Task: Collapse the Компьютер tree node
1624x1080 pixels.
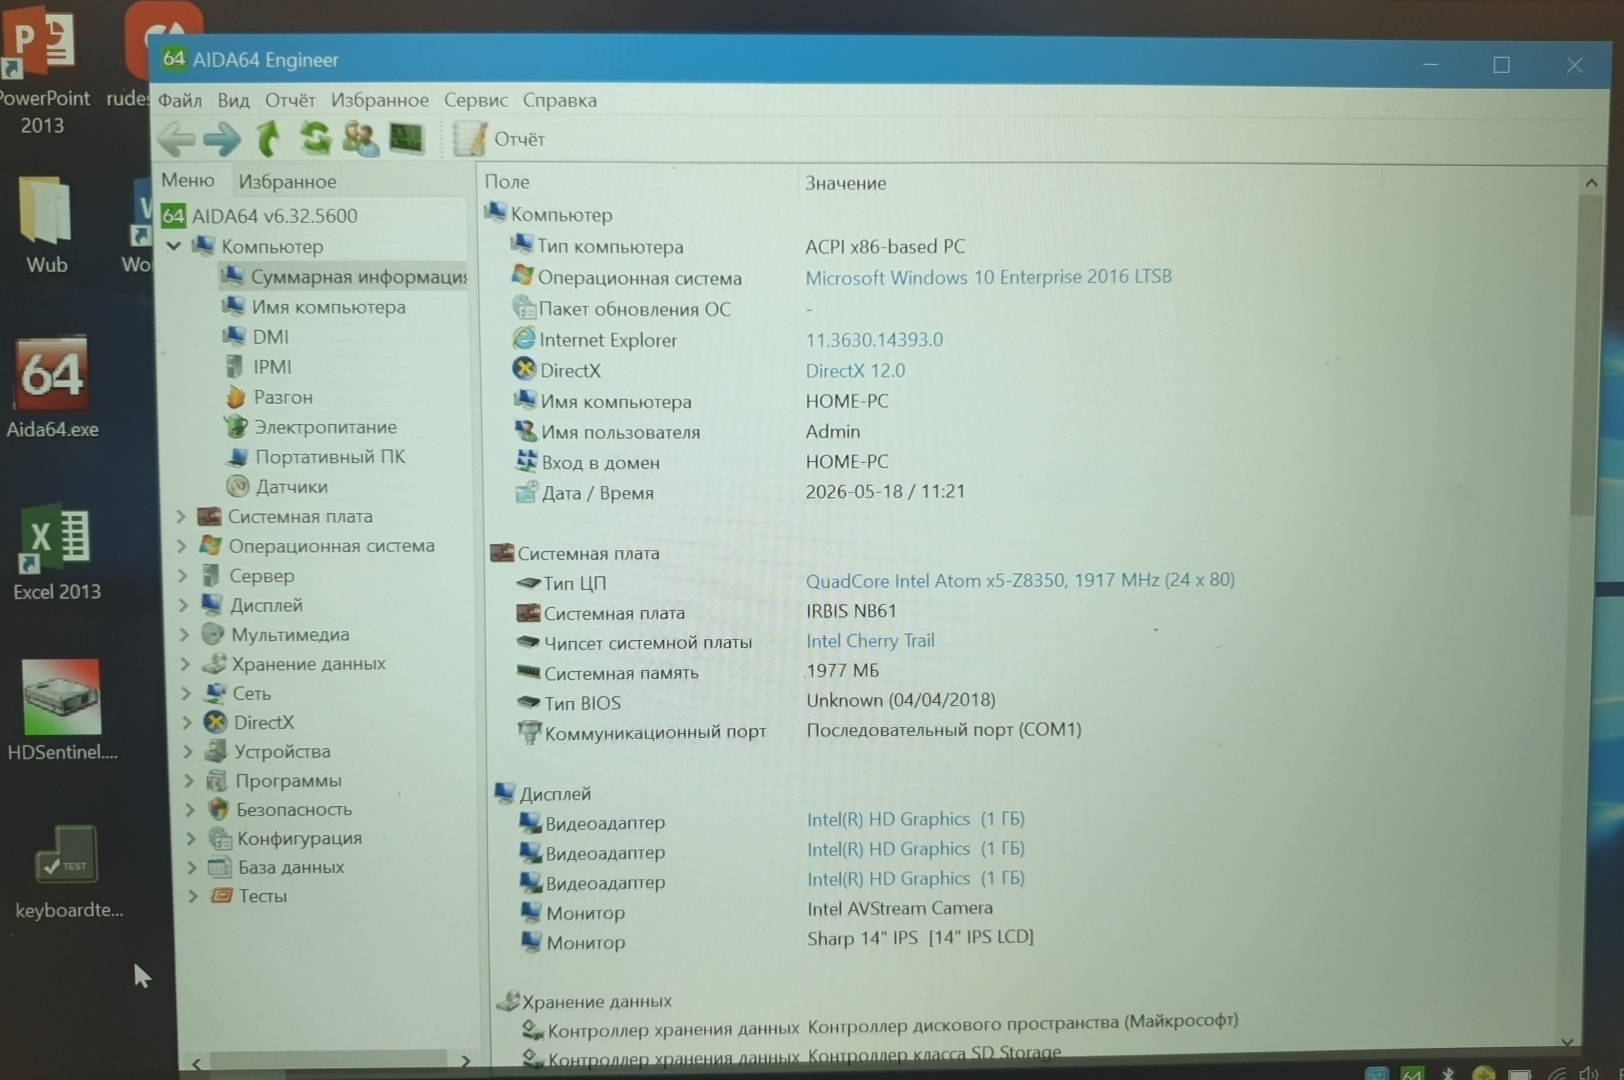Action: click(x=174, y=245)
